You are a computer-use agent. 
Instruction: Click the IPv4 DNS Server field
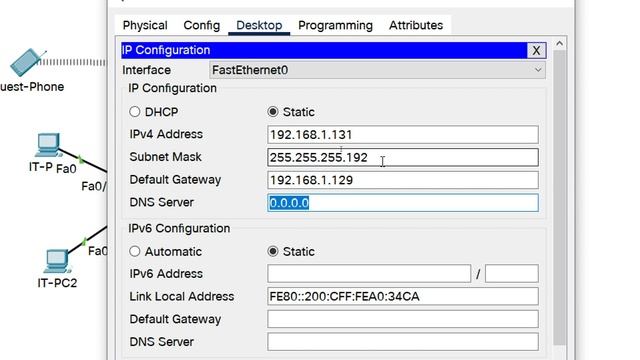[x=403, y=203]
